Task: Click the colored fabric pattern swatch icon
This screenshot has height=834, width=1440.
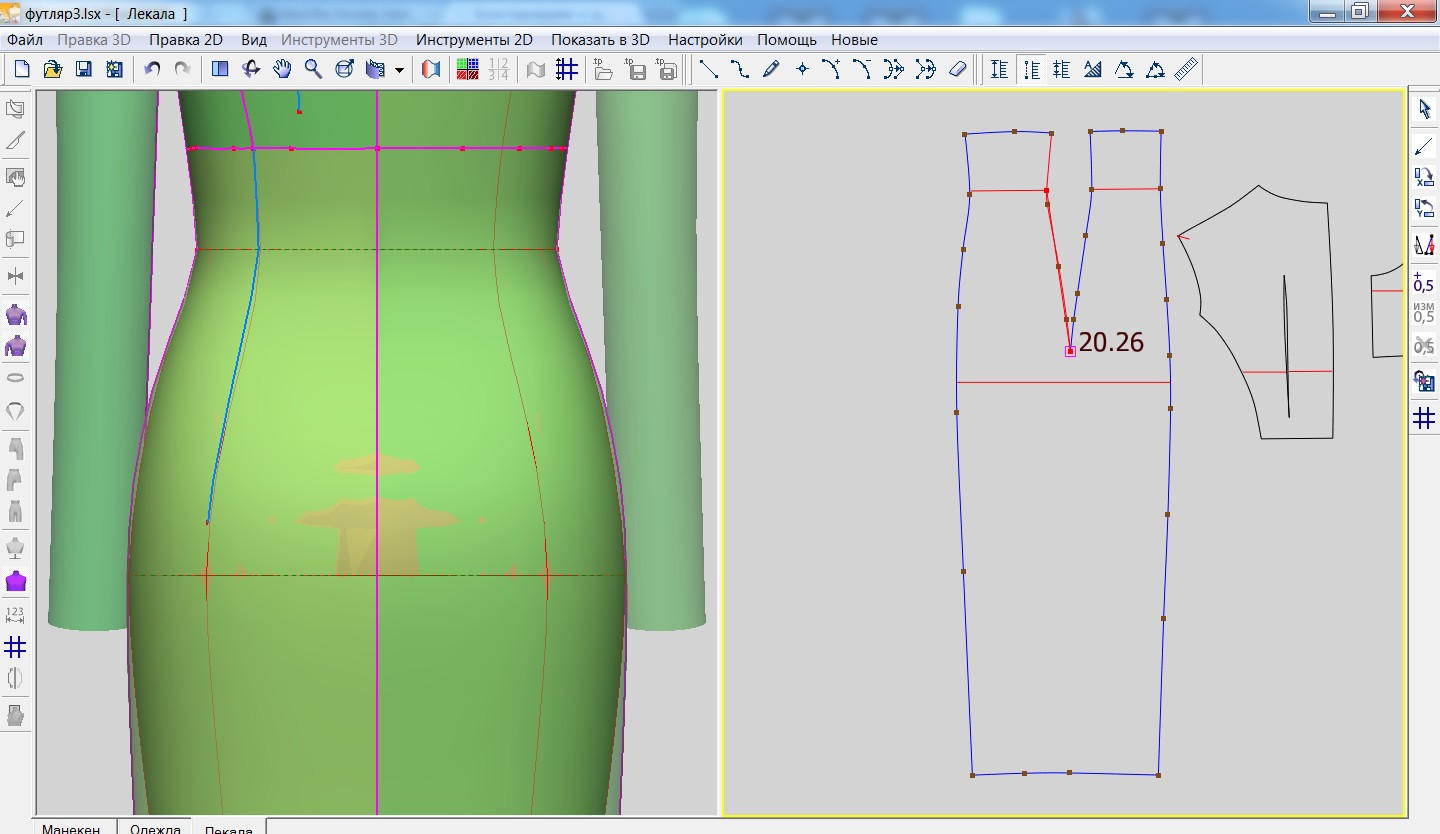Action: click(x=467, y=69)
